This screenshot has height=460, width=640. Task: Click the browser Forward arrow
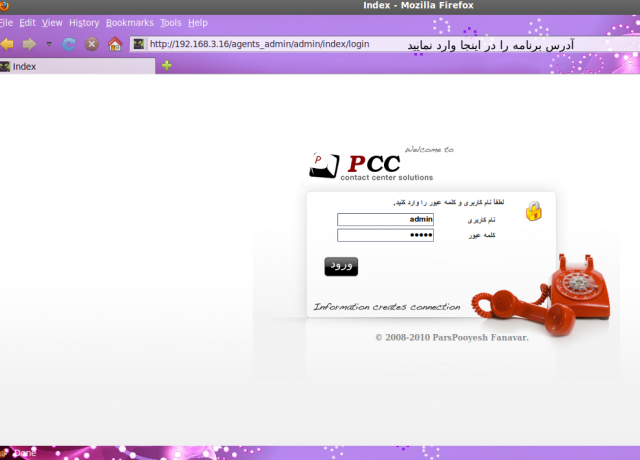(x=29, y=44)
